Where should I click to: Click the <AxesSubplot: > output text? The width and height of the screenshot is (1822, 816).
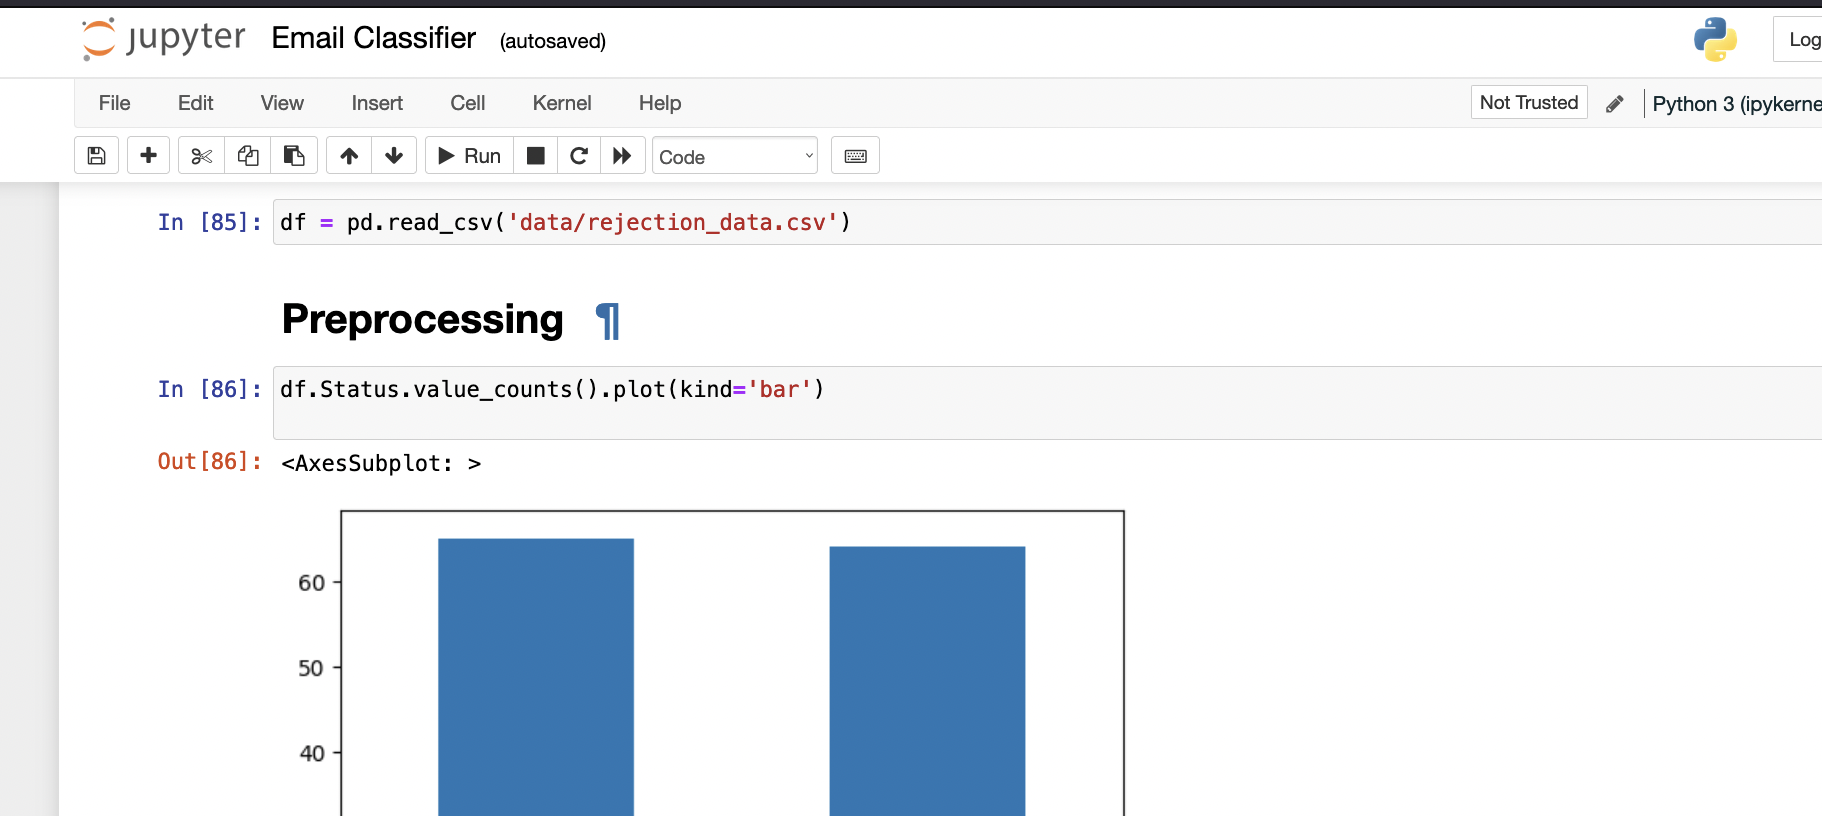[381, 463]
